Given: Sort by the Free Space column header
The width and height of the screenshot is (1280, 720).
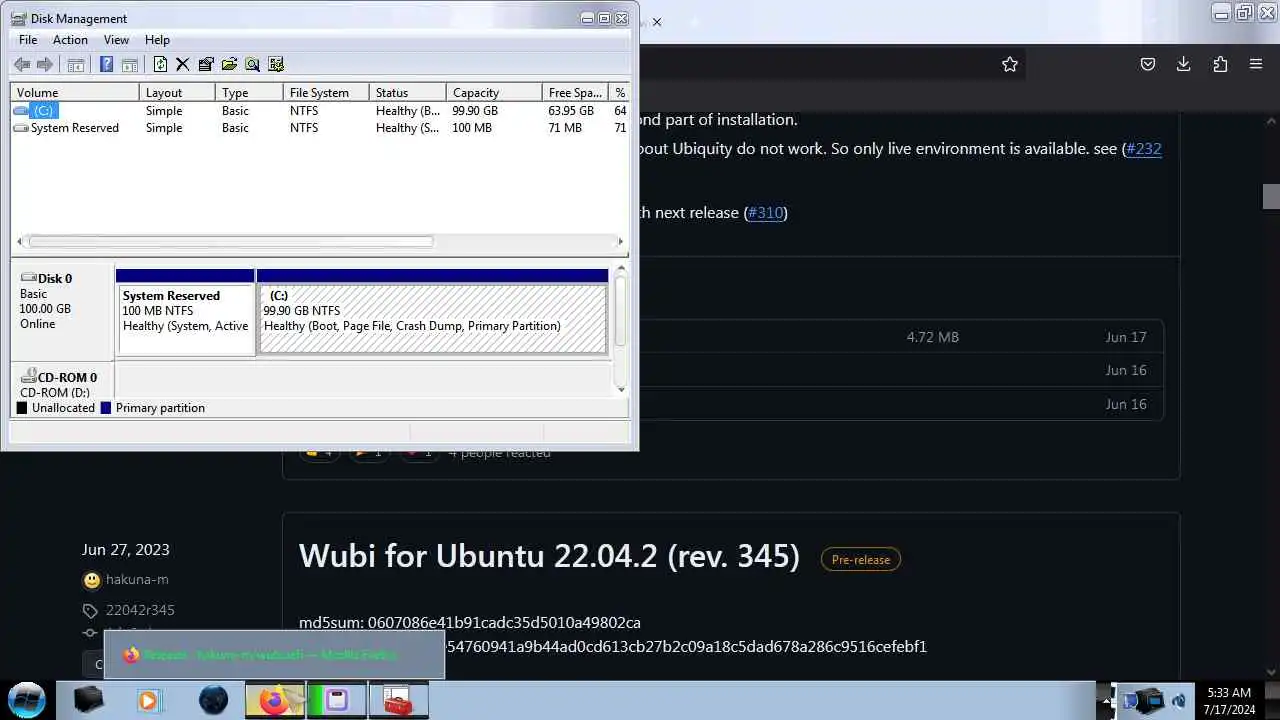Looking at the screenshot, I should 575,92.
